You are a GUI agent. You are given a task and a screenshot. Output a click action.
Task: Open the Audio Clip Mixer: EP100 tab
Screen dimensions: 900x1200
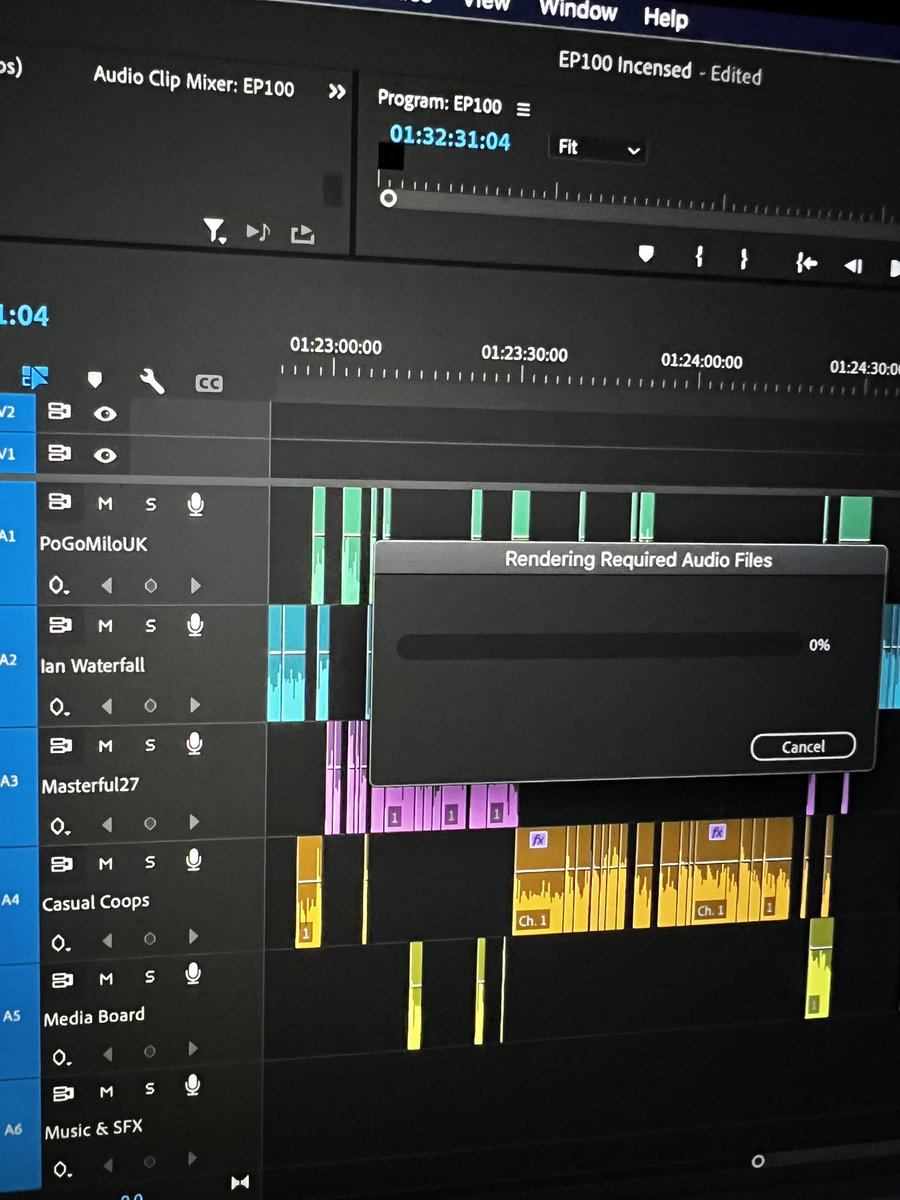[194, 82]
